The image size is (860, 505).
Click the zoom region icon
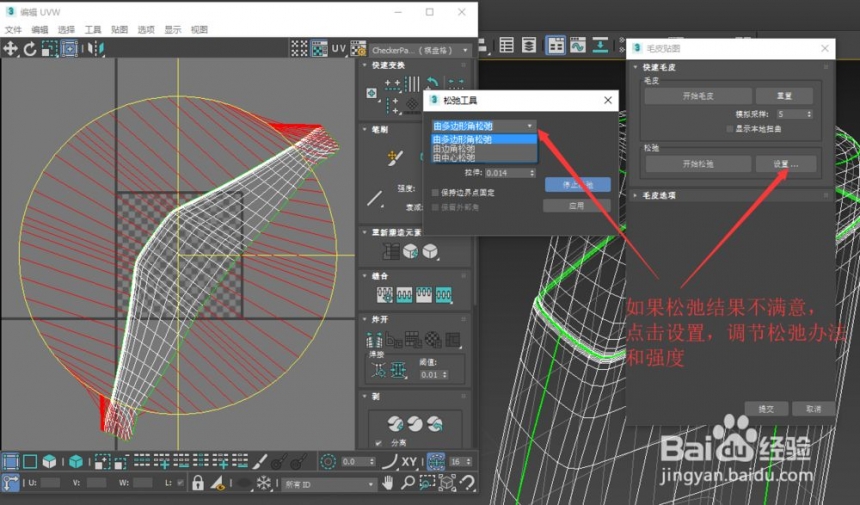(427, 483)
